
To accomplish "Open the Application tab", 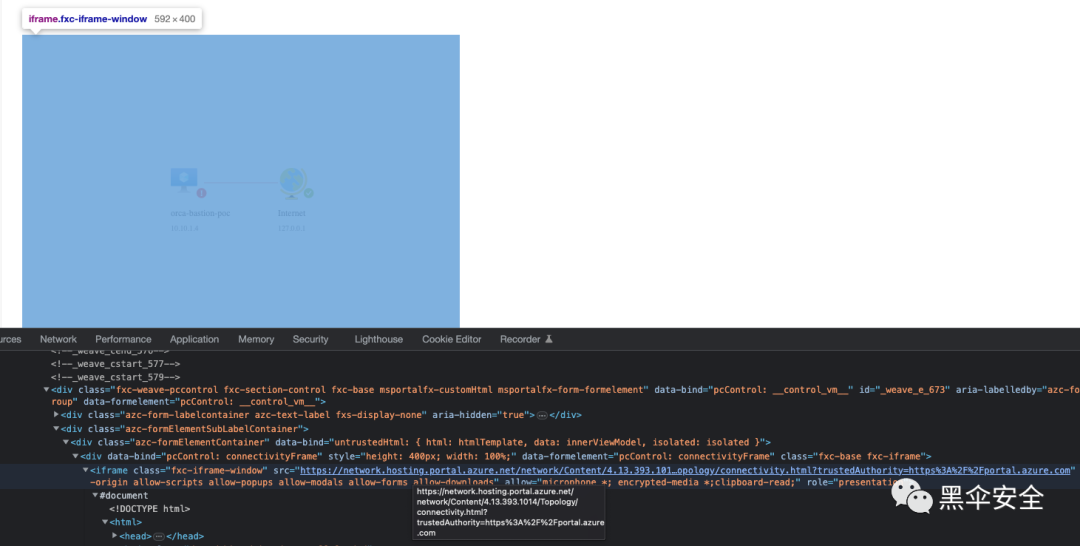I will pos(194,339).
